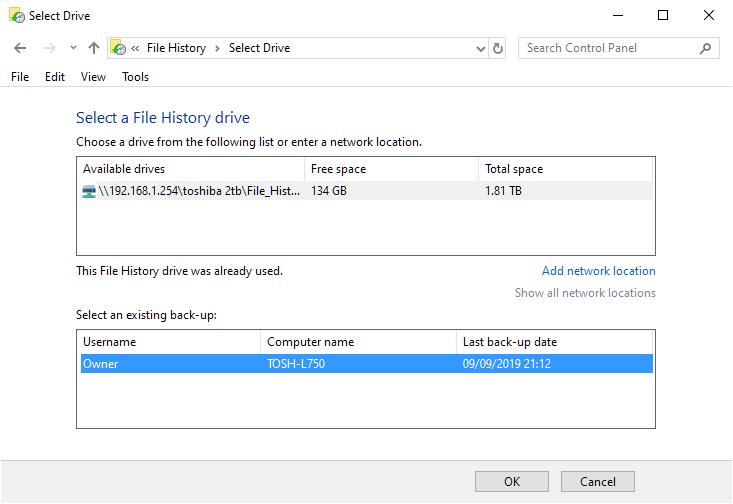Image resolution: width=733 pixels, height=504 pixels.
Task: Open the Tools menu
Action: coord(136,77)
